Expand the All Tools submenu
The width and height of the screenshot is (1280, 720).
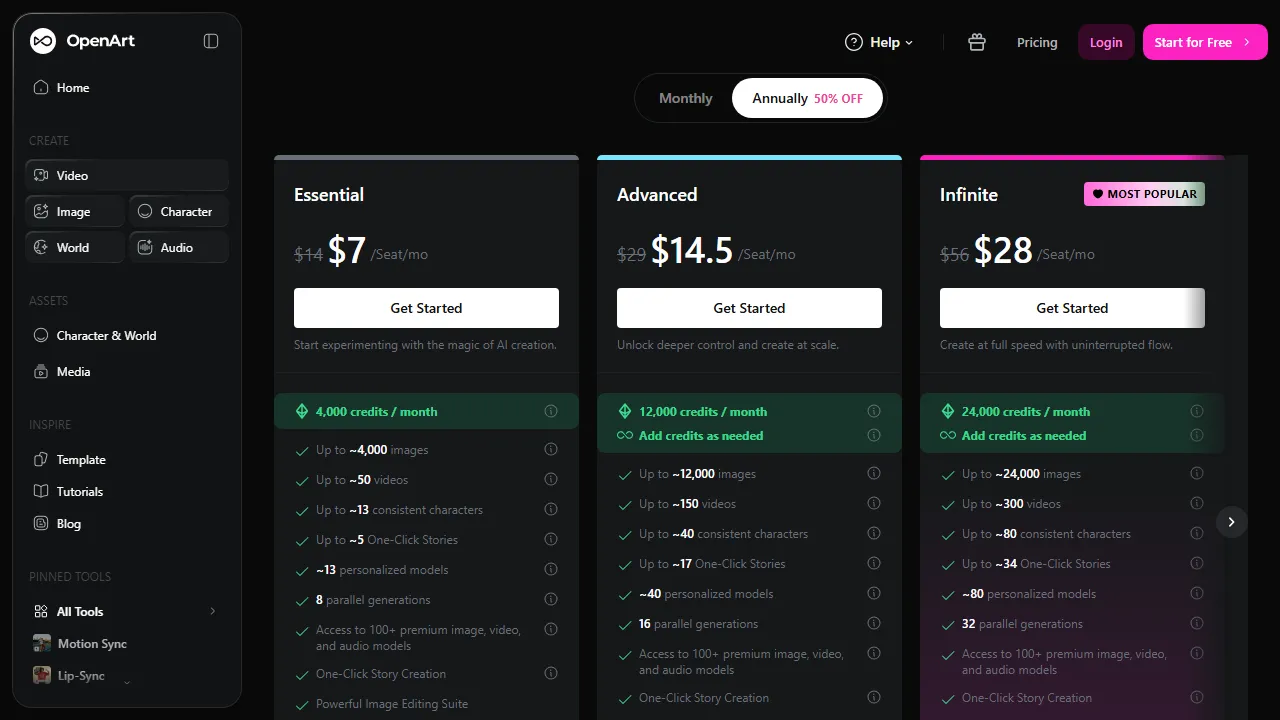tap(212, 611)
